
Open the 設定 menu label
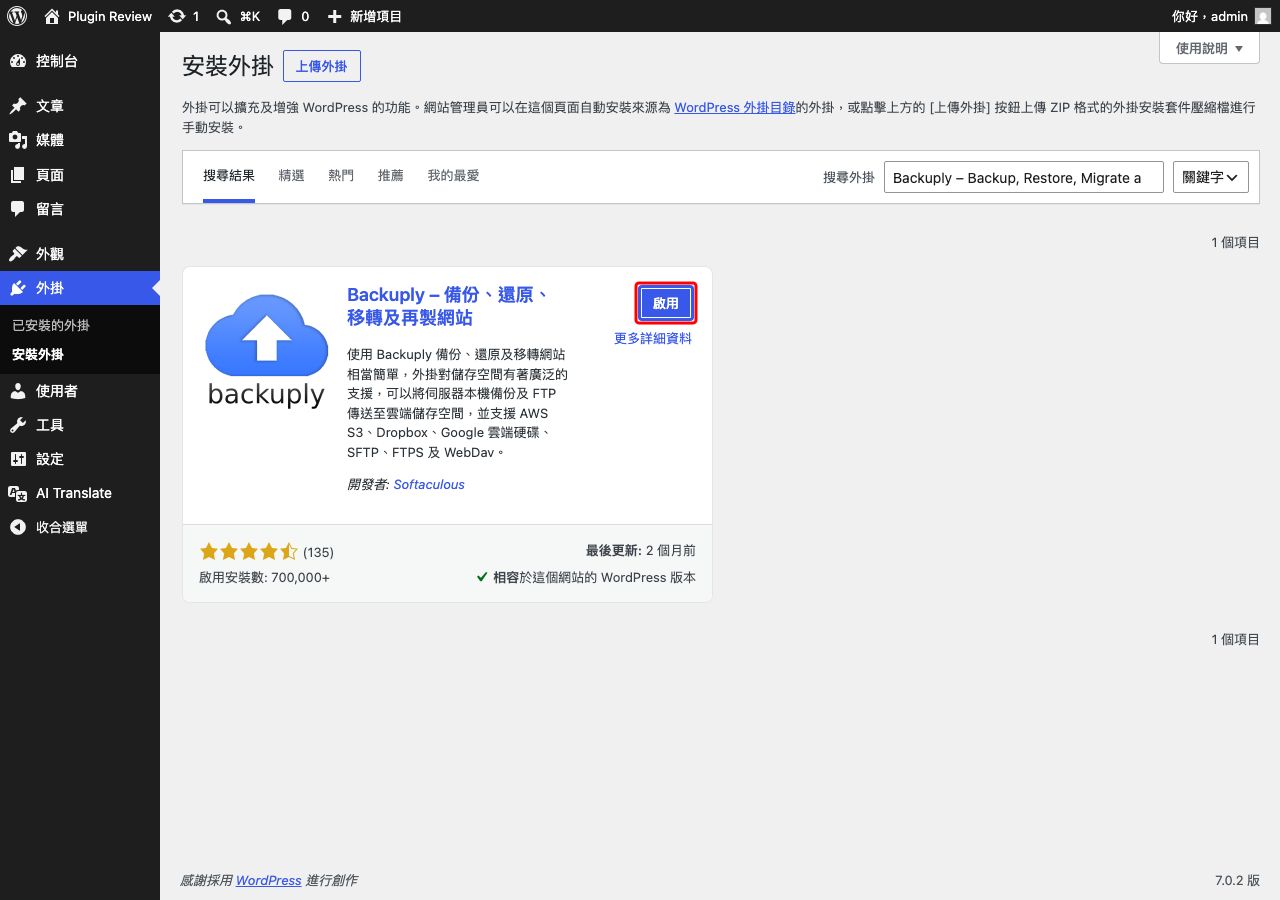(50, 459)
